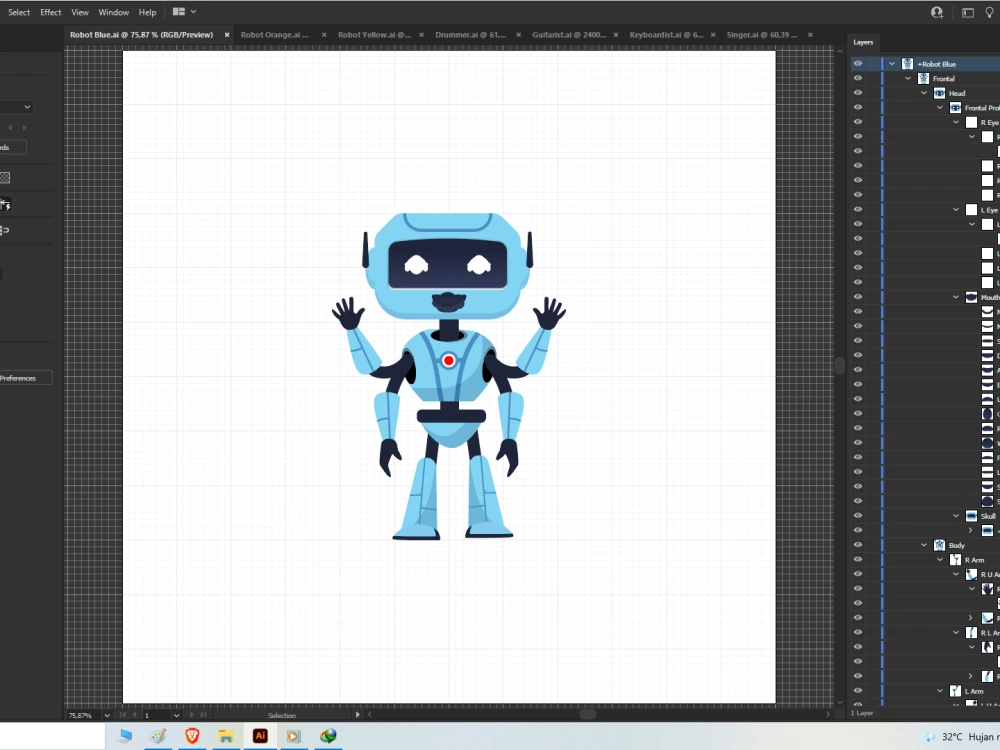Click the transparency grid pattern icon in left panel
Viewport: 1000px width, 750px height.
(x=6, y=177)
